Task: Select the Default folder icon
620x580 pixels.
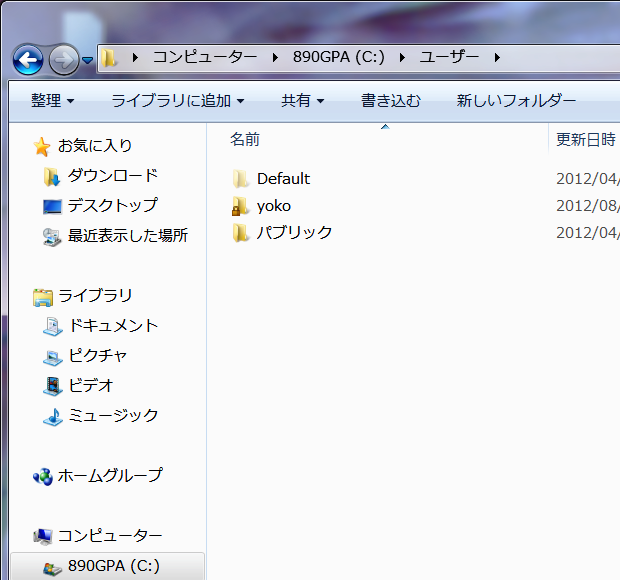Action: 240,179
